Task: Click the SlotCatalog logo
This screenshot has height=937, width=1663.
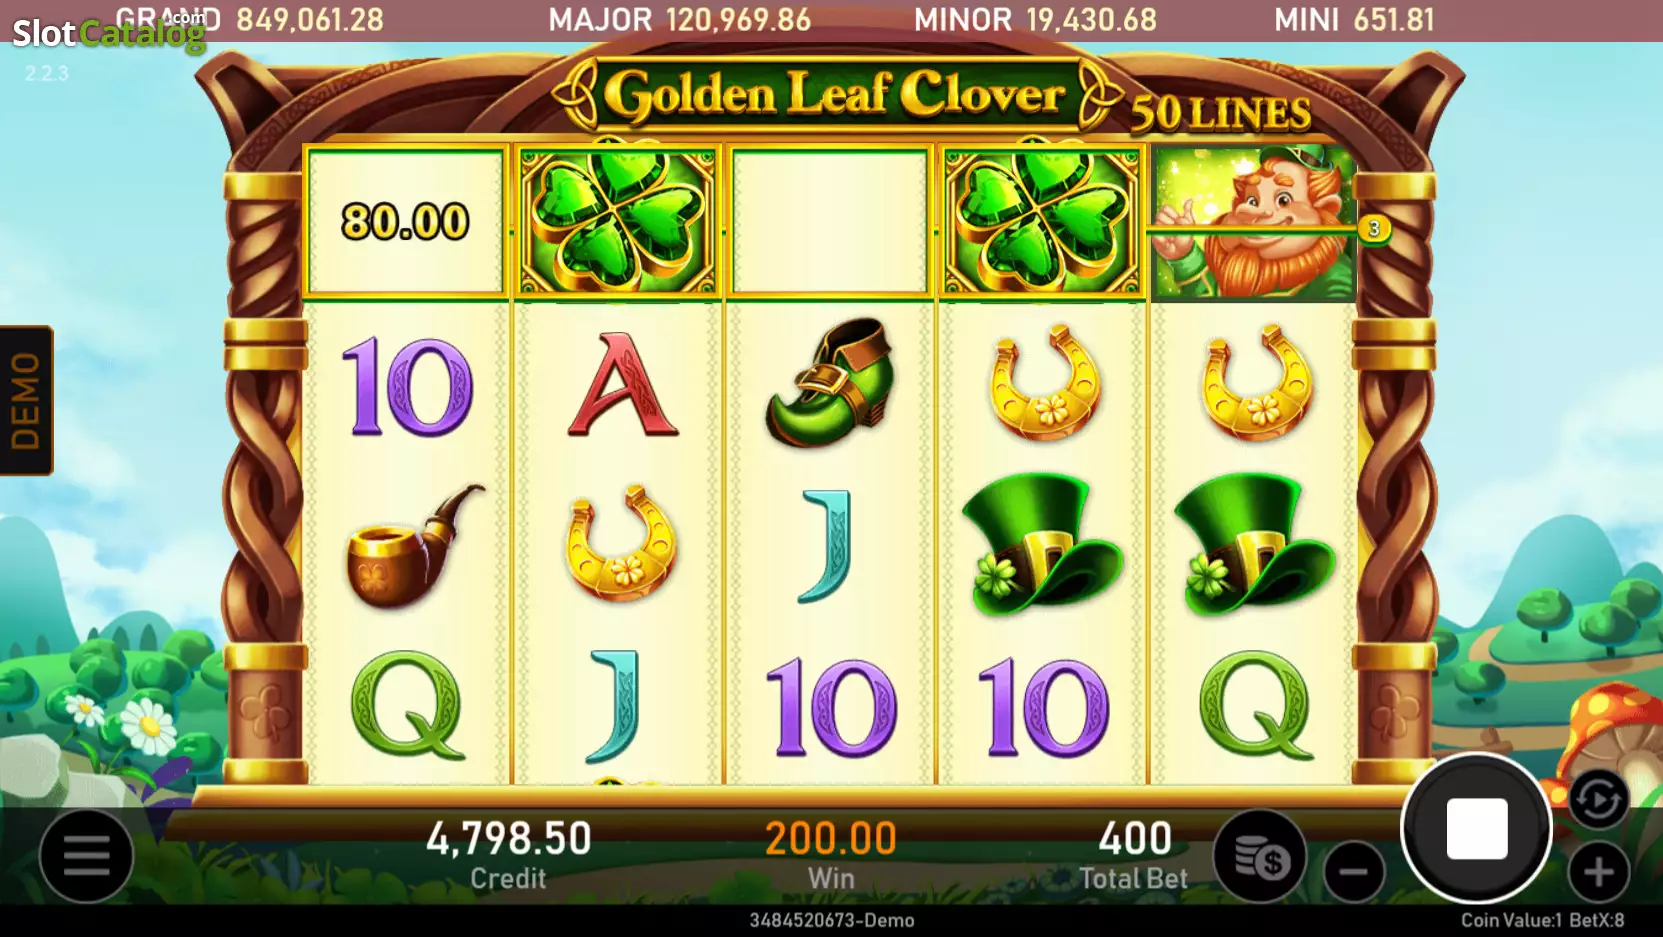Action: [x=109, y=33]
